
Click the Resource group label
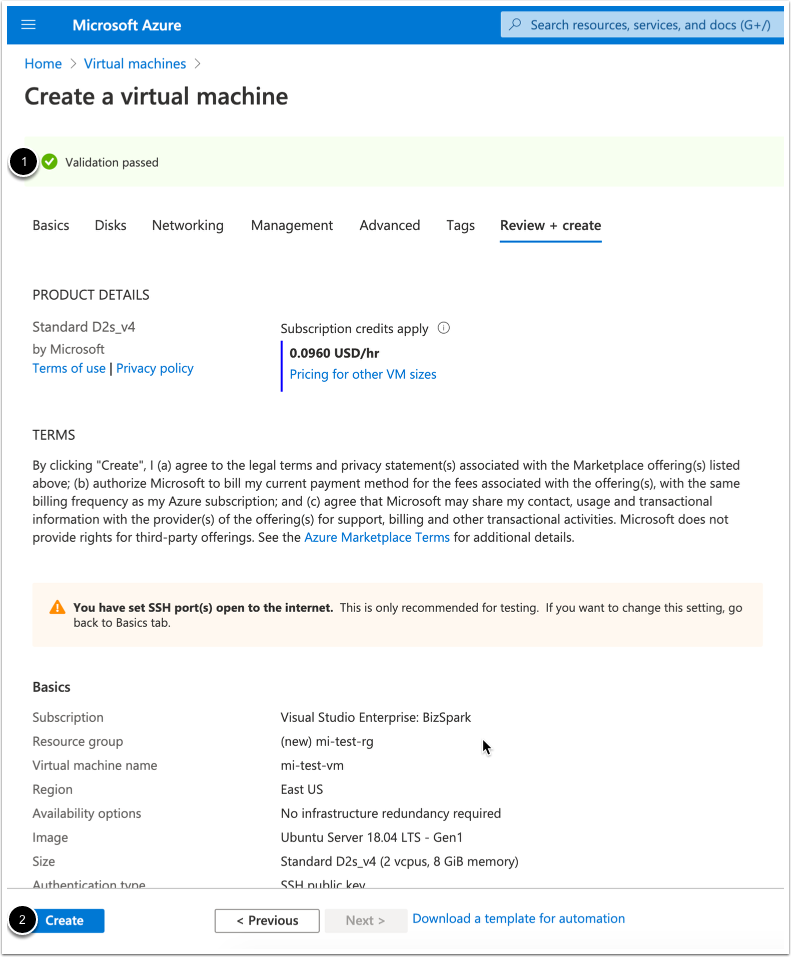pyautogui.click(x=78, y=741)
